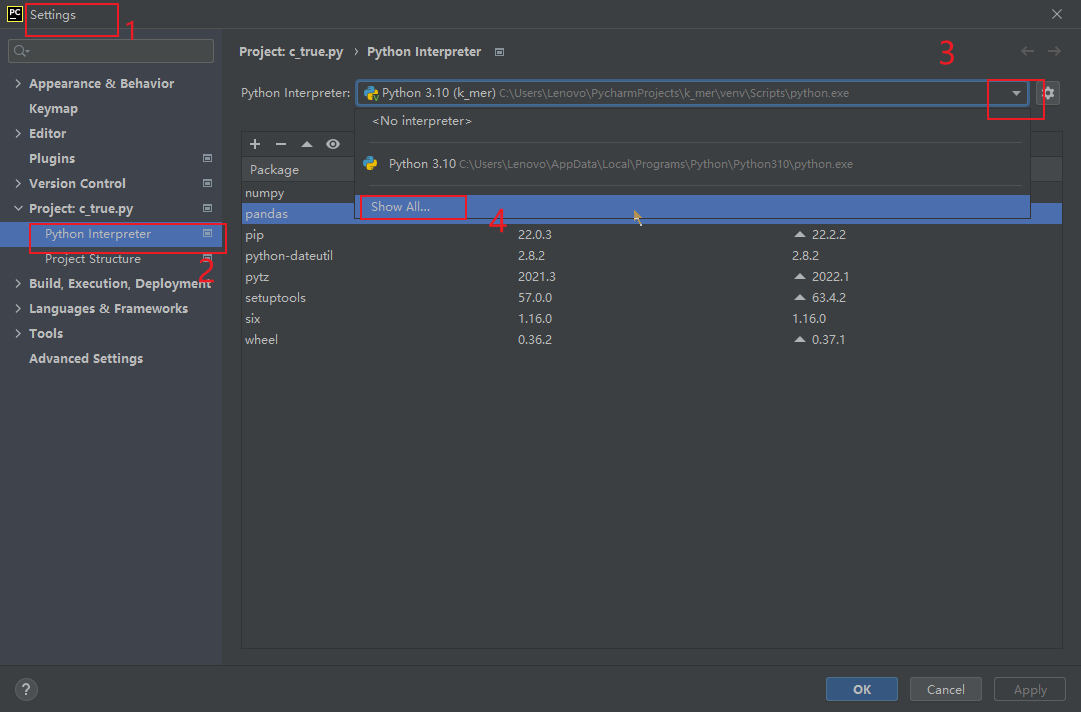Viewport: 1081px width, 712px height.
Task: Select Python Interpreter in sidebar
Action: click(111, 234)
